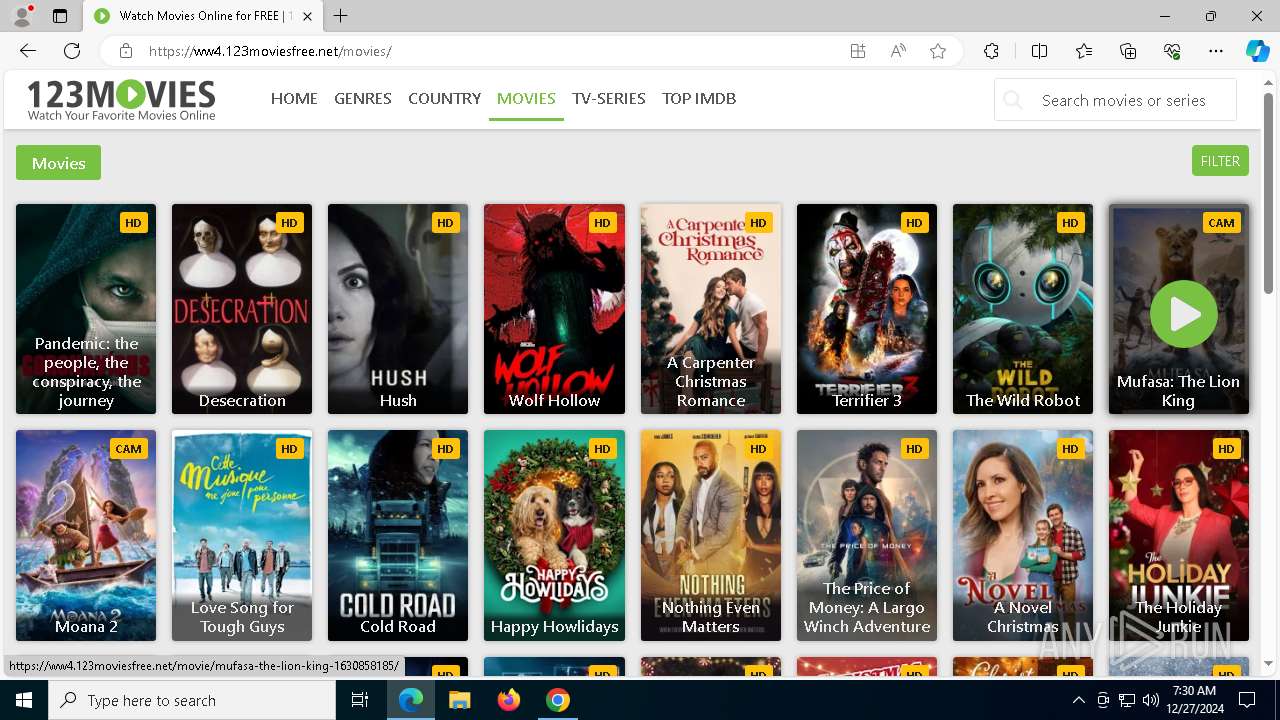
Task: Show hidden system tray icons
Action: [1078, 700]
